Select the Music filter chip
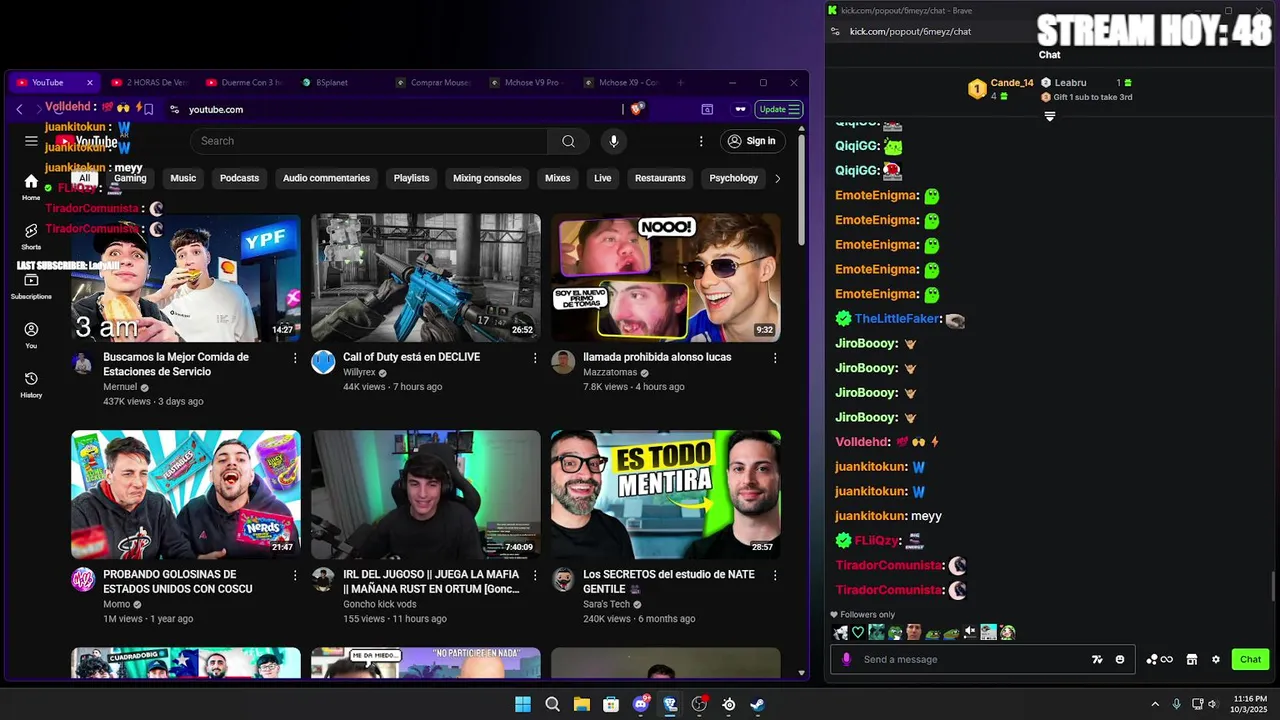1280x720 pixels. coord(183,178)
